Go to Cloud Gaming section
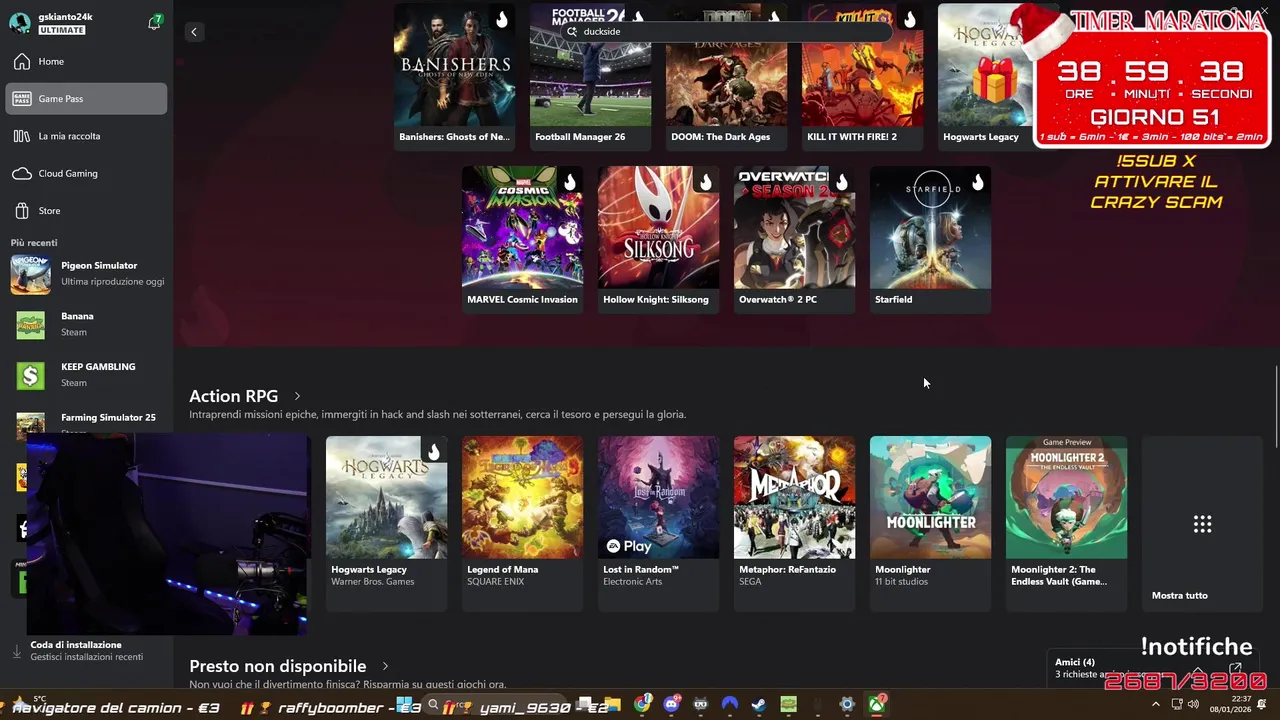The width and height of the screenshot is (1280, 720). point(86,173)
